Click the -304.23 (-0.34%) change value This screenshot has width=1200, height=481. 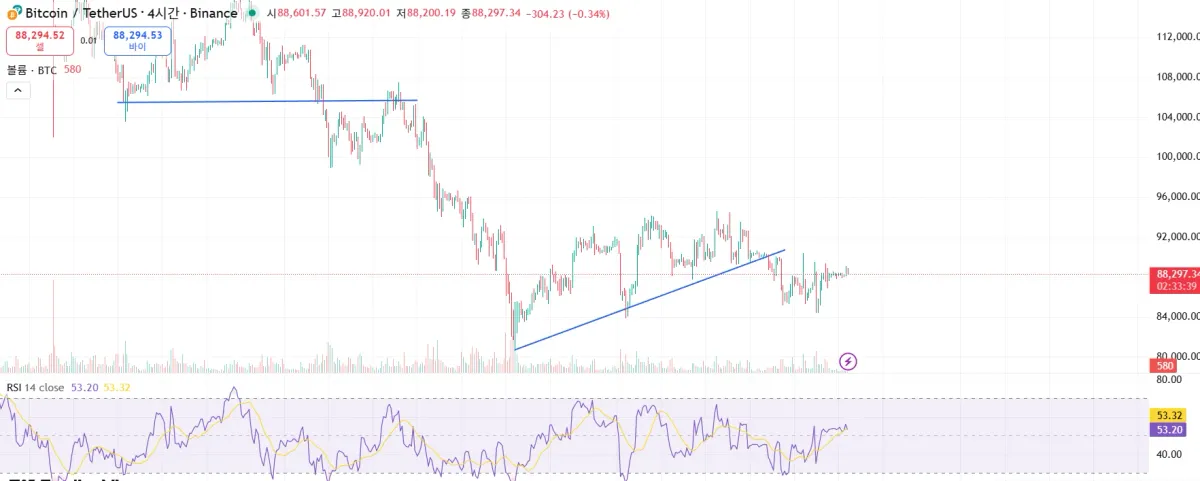569,14
